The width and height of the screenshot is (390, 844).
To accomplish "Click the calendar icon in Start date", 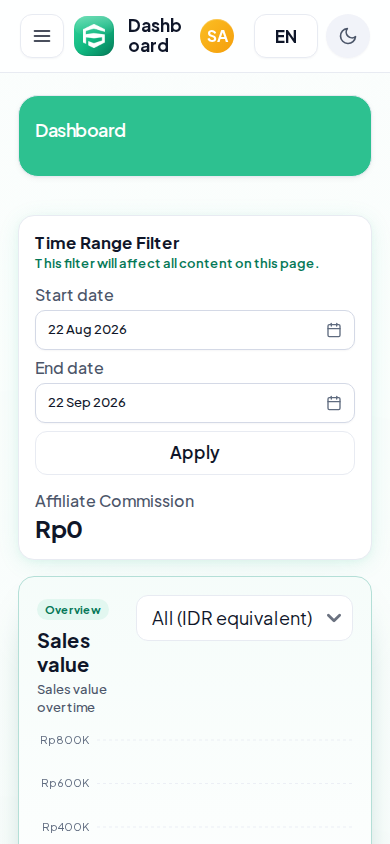I will point(334,330).
